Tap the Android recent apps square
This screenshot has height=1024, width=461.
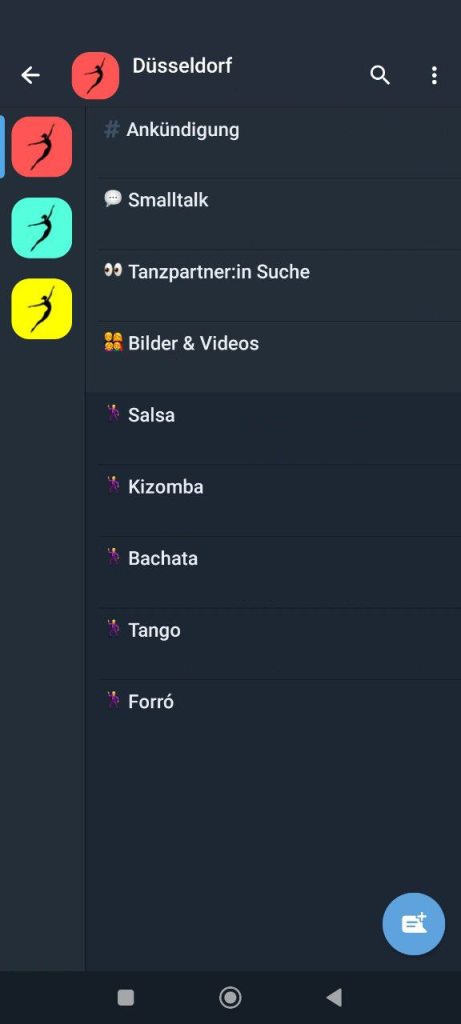[125, 997]
